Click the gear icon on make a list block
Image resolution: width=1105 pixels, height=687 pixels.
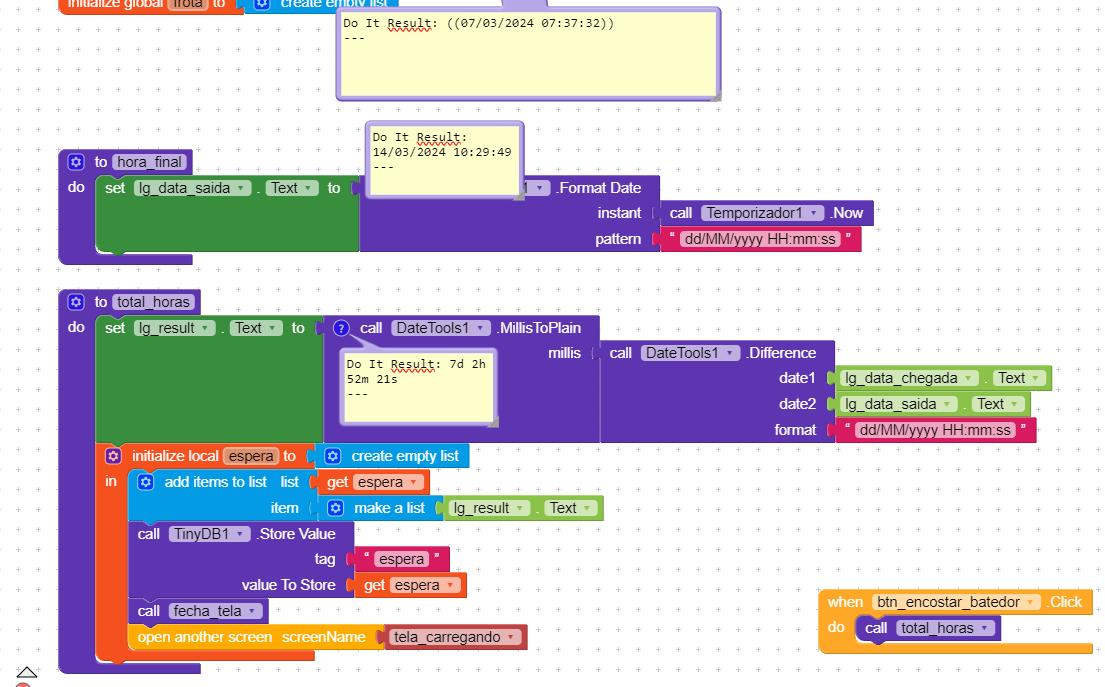tap(335, 507)
